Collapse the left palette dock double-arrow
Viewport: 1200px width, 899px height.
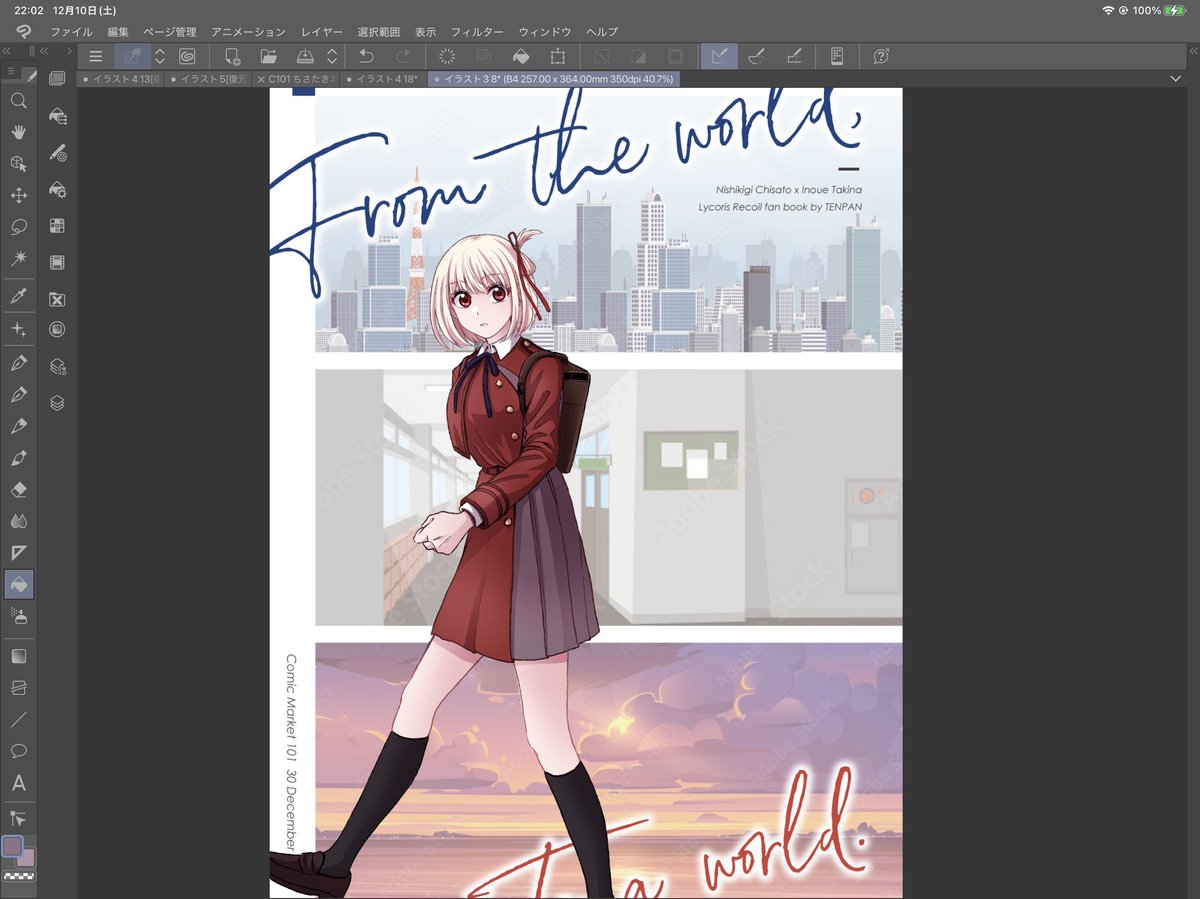[x=7, y=51]
